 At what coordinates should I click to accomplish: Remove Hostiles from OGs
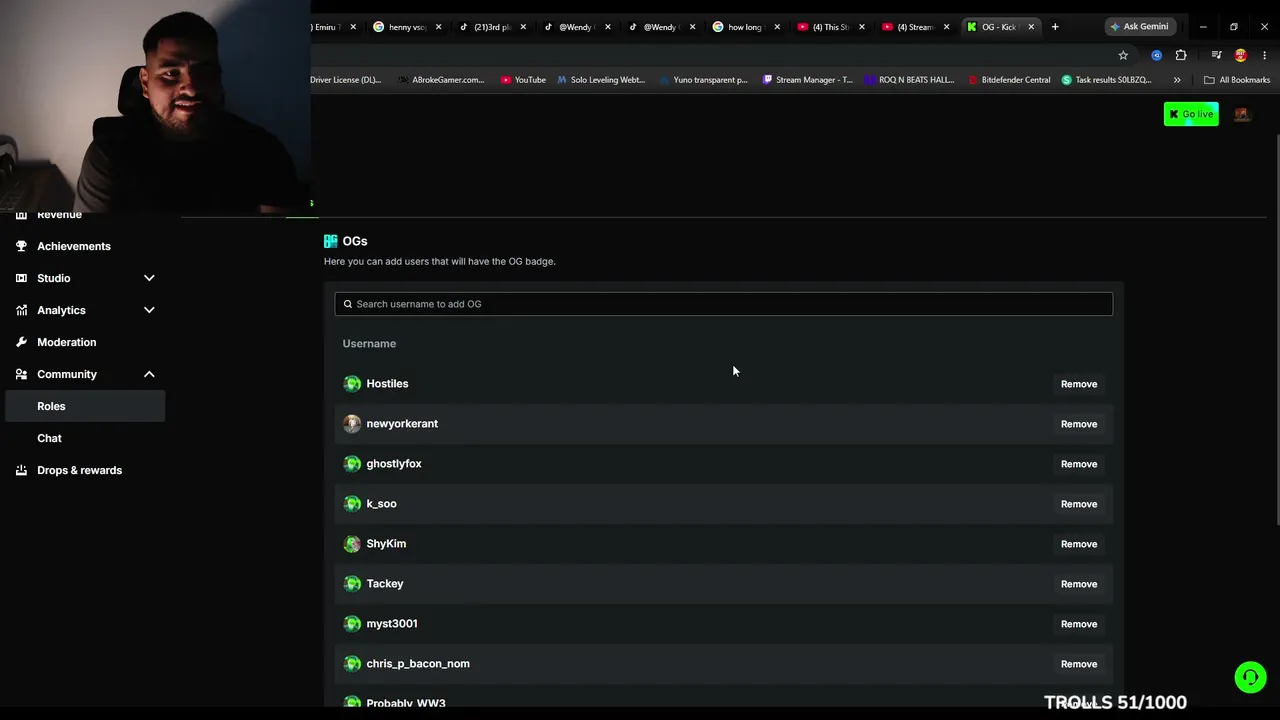pyautogui.click(x=1079, y=384)
